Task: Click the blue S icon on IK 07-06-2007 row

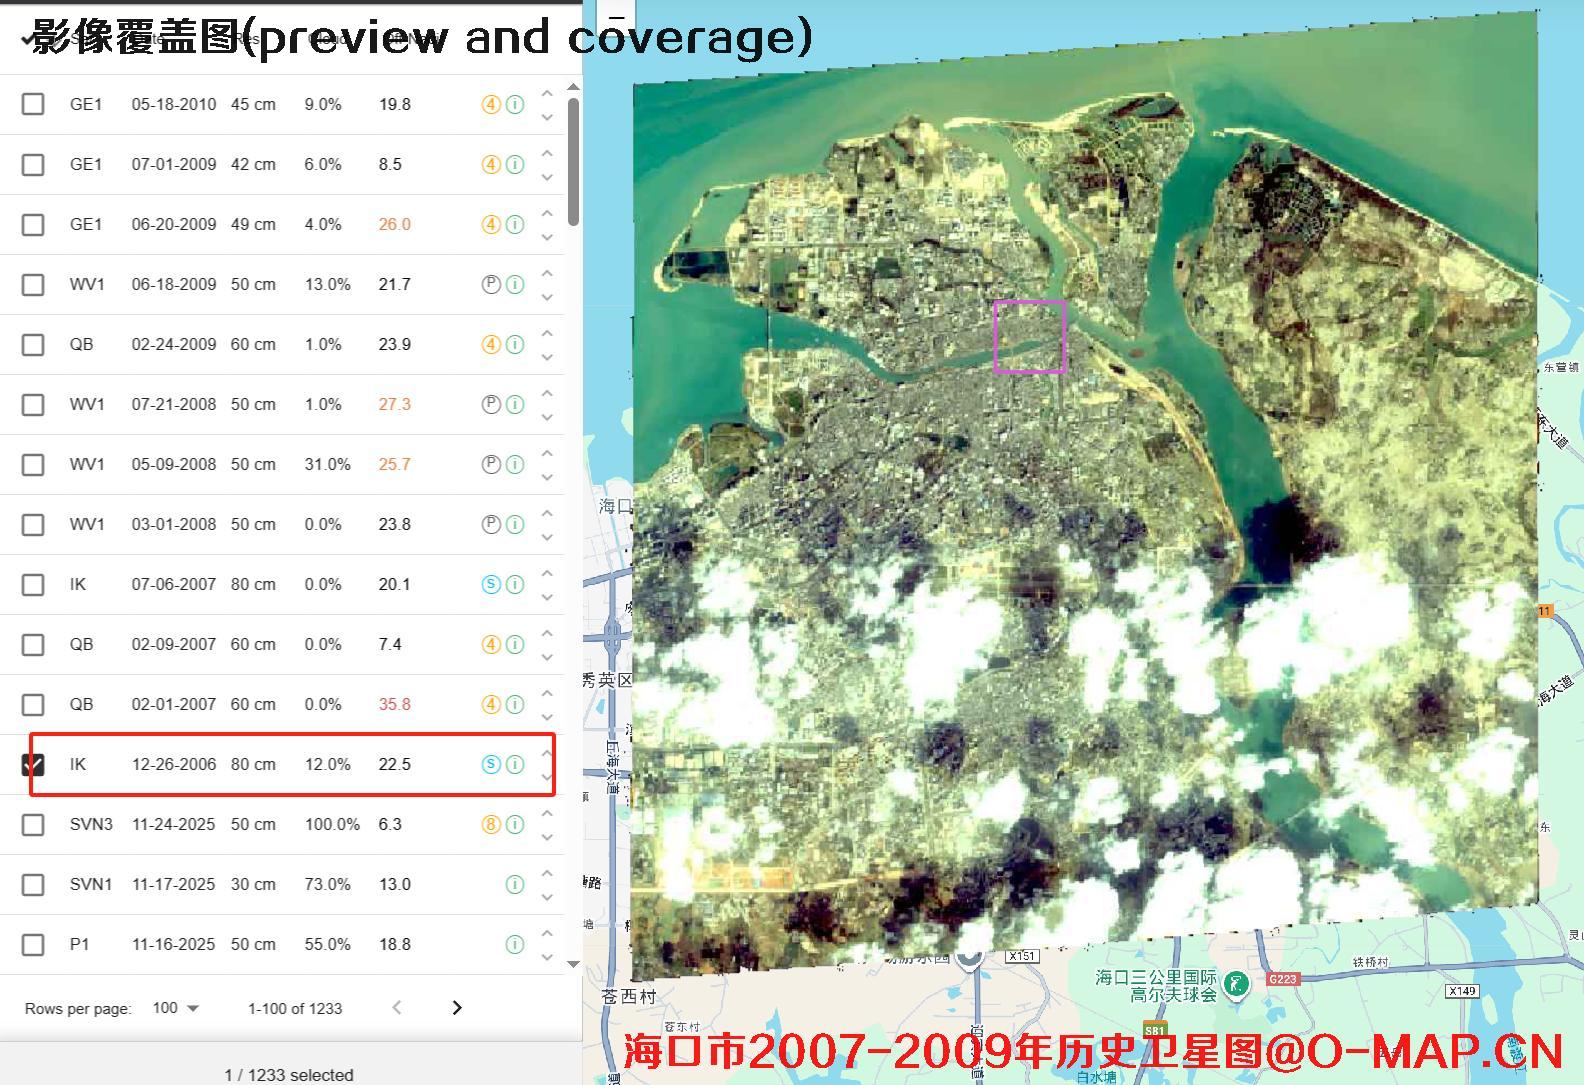Action: (x=491, y=584)
